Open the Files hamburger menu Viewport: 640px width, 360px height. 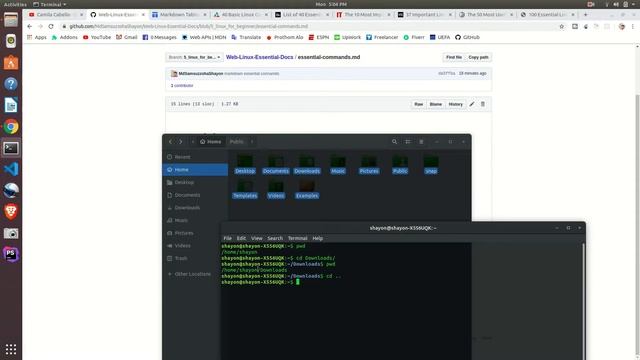[x=421, y=142]
